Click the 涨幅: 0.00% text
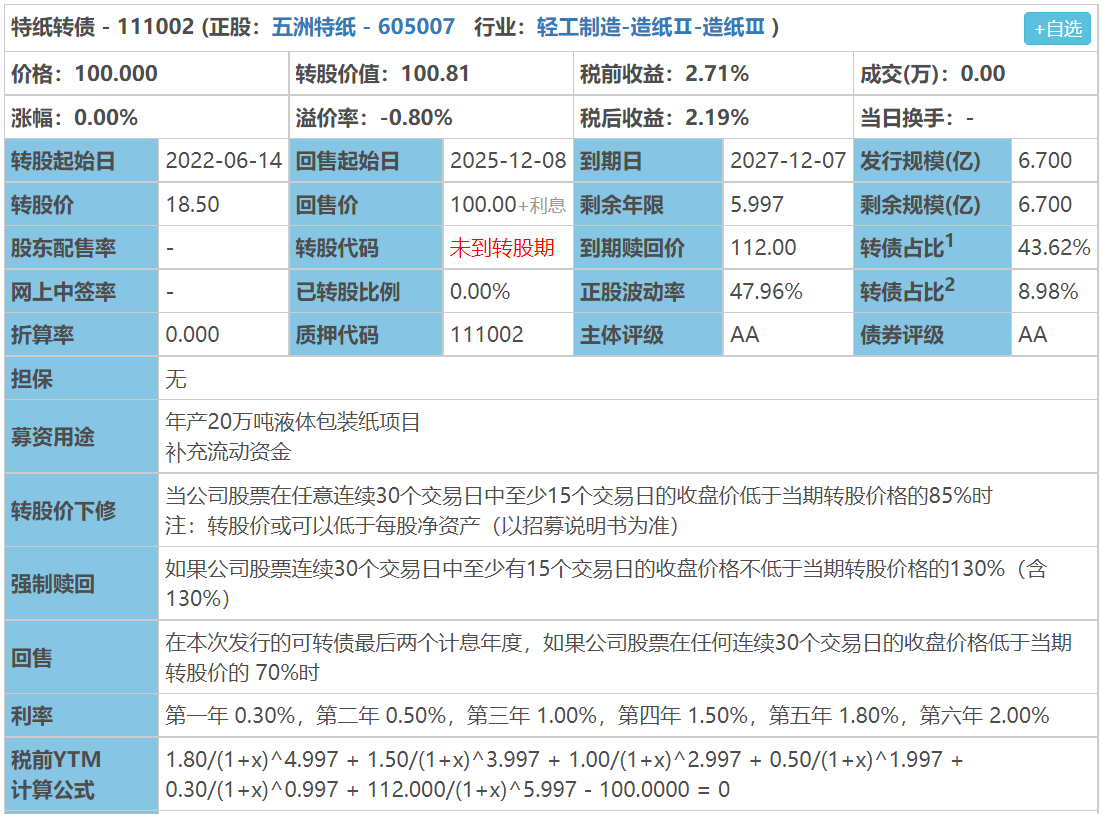The height and width of the screenshot is (814, 1102). click(x=74, y=117)
